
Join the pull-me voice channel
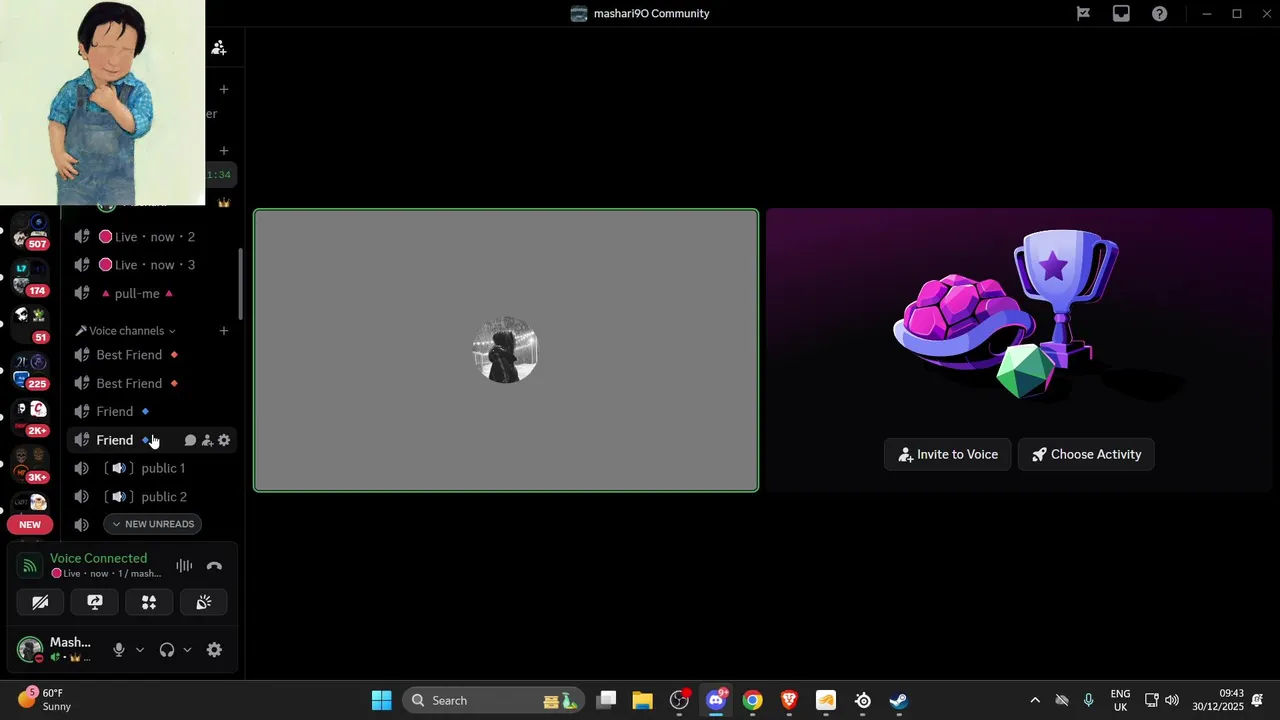click(152, 294)
